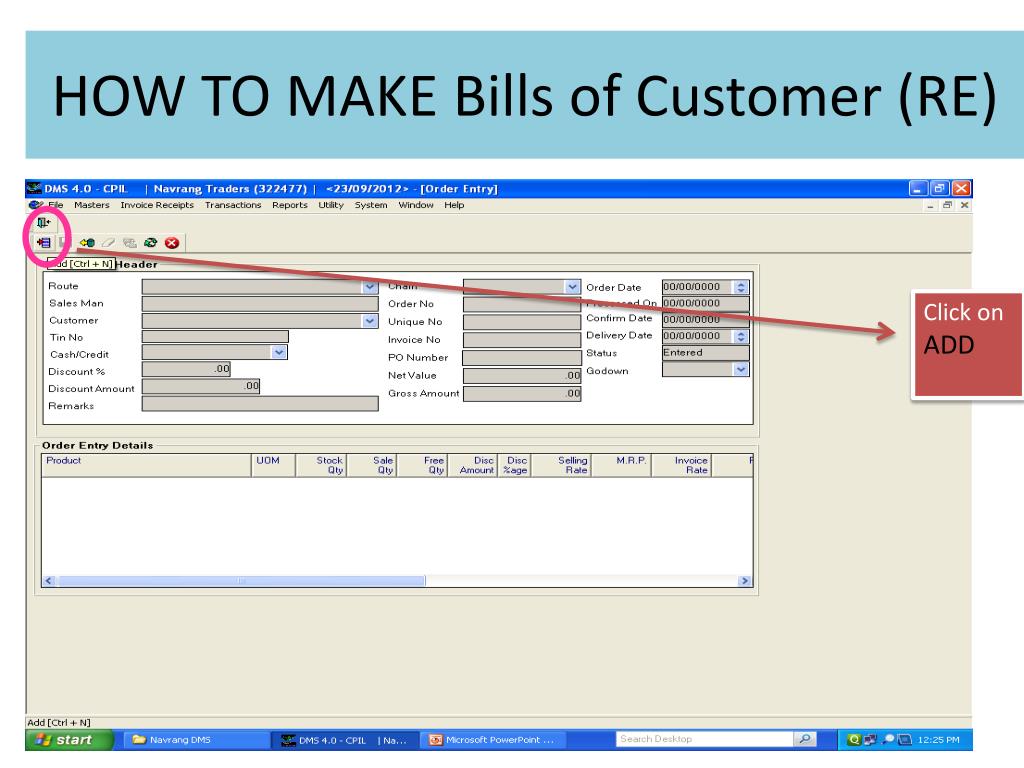Open the Help menu

[454, 205]
